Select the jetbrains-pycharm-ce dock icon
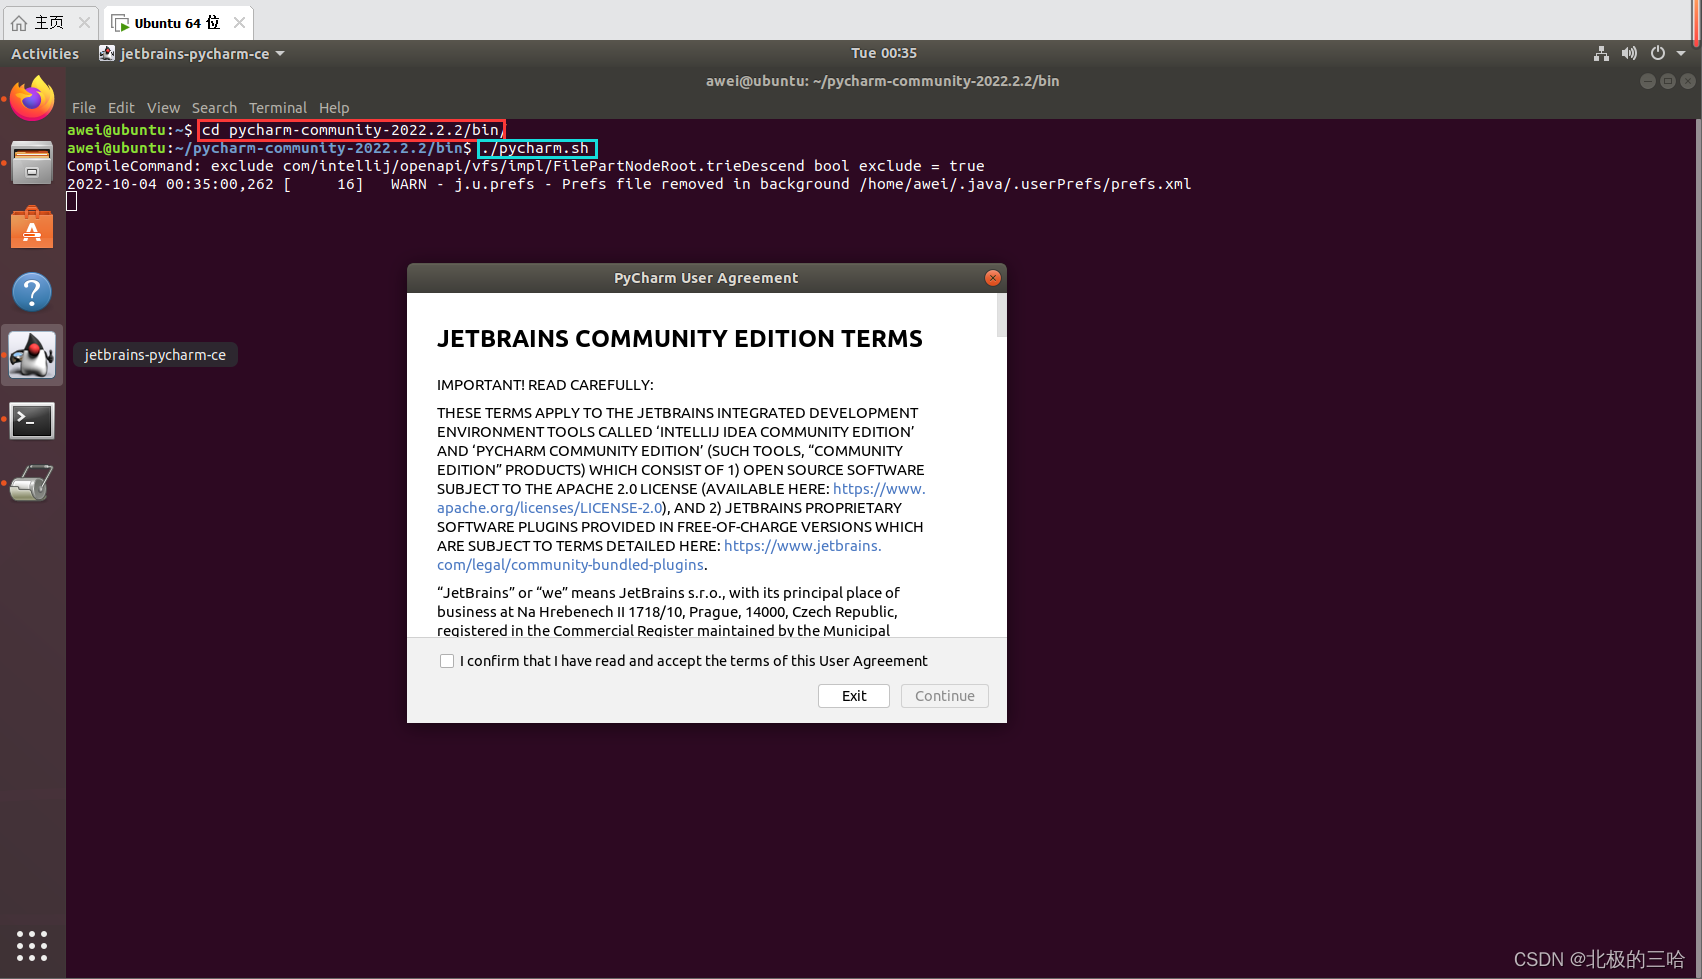 [32, 355]
